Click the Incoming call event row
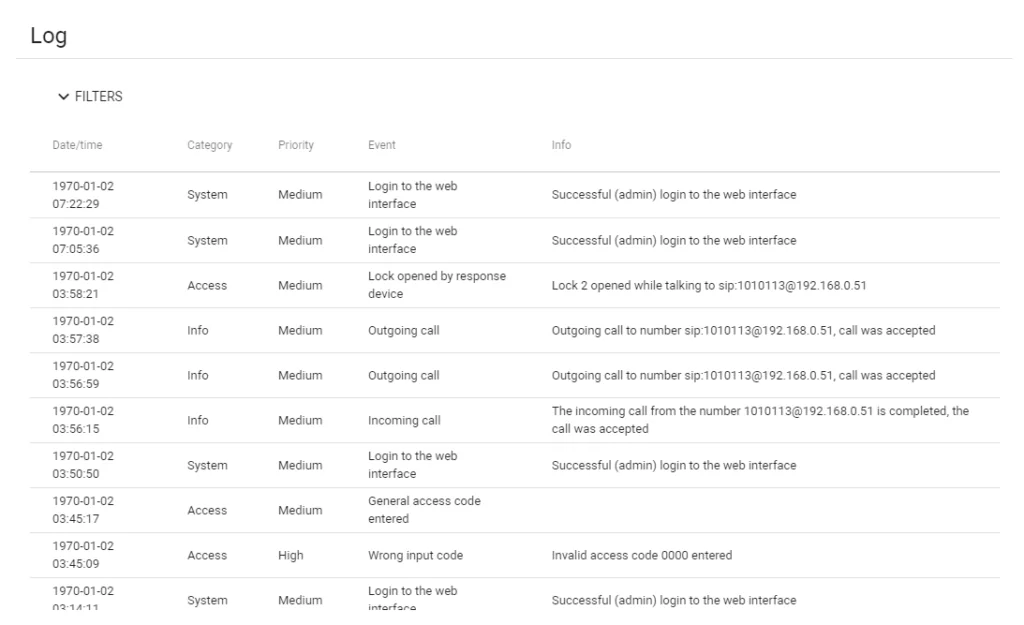This screenshot has width=1024, height=625. [x=404, y=420]
